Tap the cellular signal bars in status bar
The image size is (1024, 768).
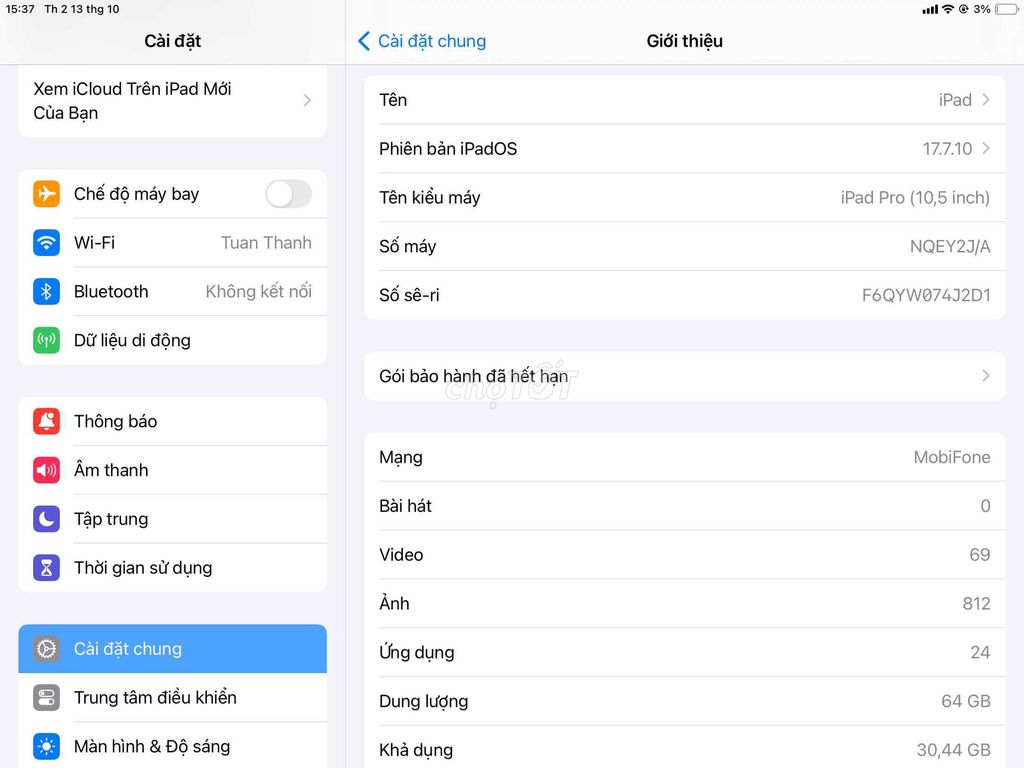coord(930,9)
